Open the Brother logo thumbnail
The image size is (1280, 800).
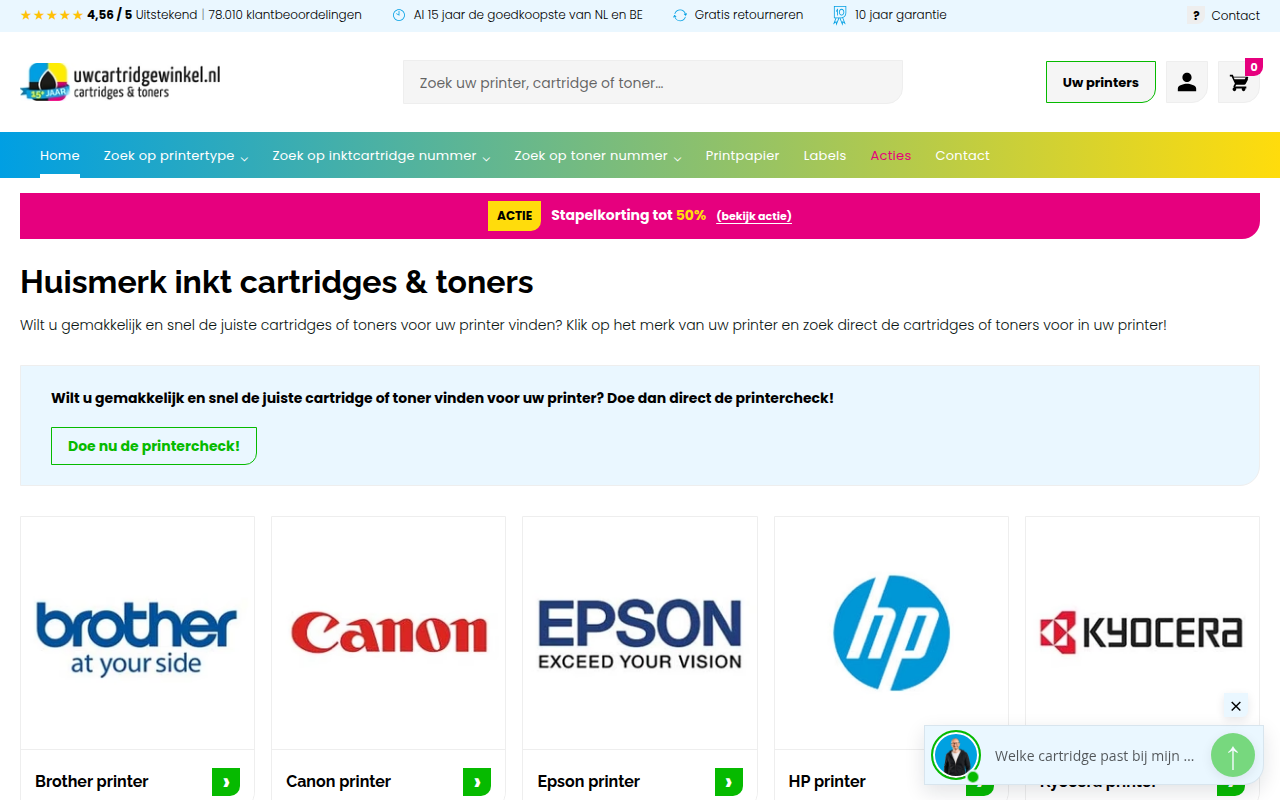pos(137,633)
